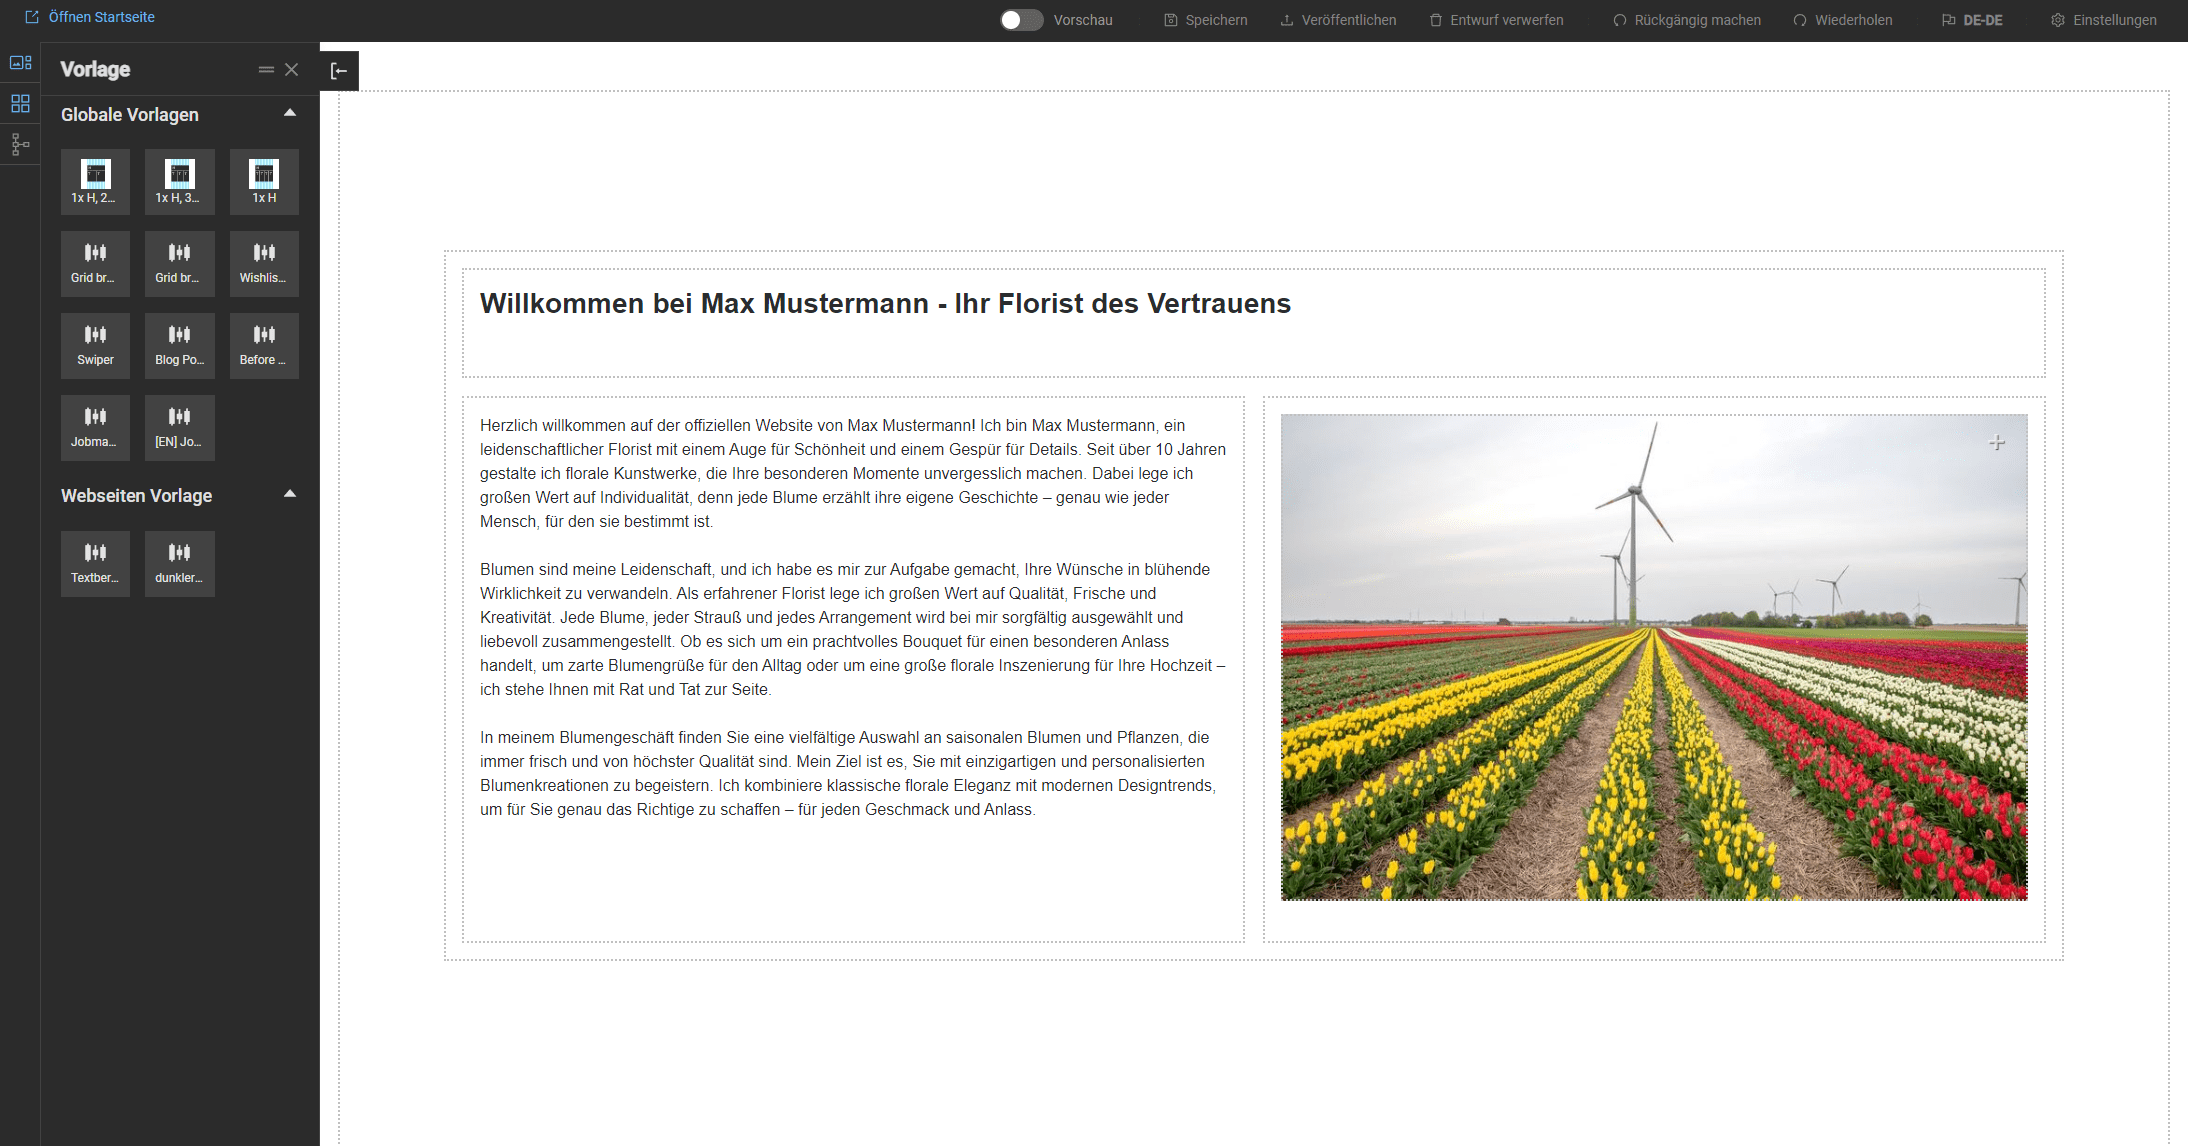Viewport: 2188px width, 1146px height.
Task: Collapse the sidebar with arrow icon
Action: click(339, 71)
